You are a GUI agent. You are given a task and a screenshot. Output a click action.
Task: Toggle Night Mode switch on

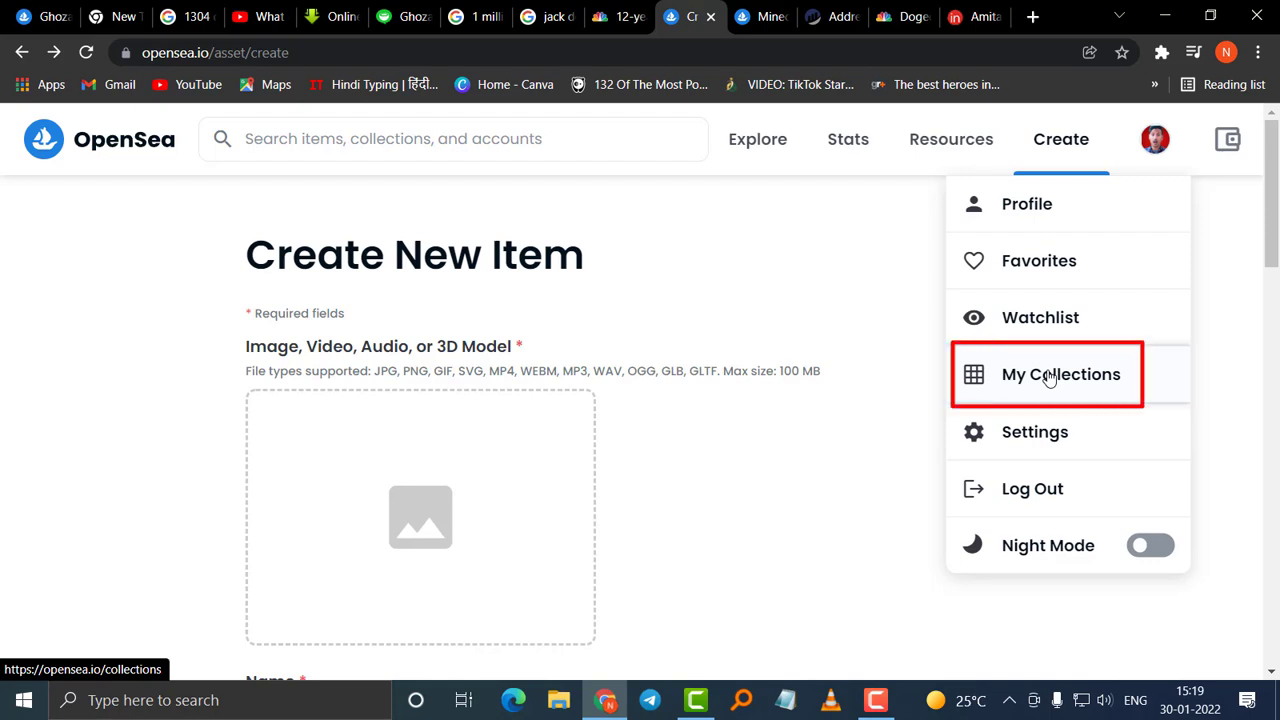click(1150, 545)
